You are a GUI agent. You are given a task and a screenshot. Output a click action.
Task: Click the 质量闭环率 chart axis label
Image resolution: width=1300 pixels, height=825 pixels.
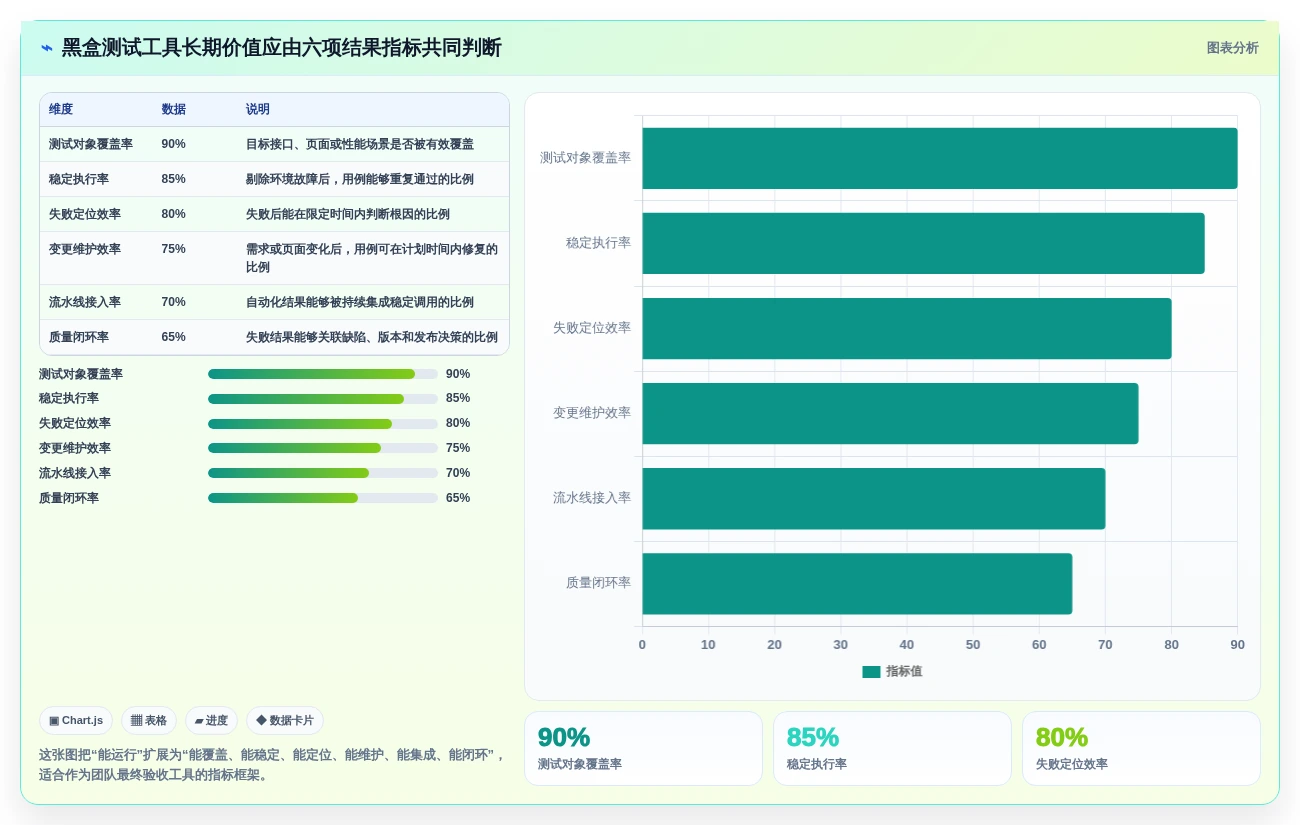coord(598,583)
